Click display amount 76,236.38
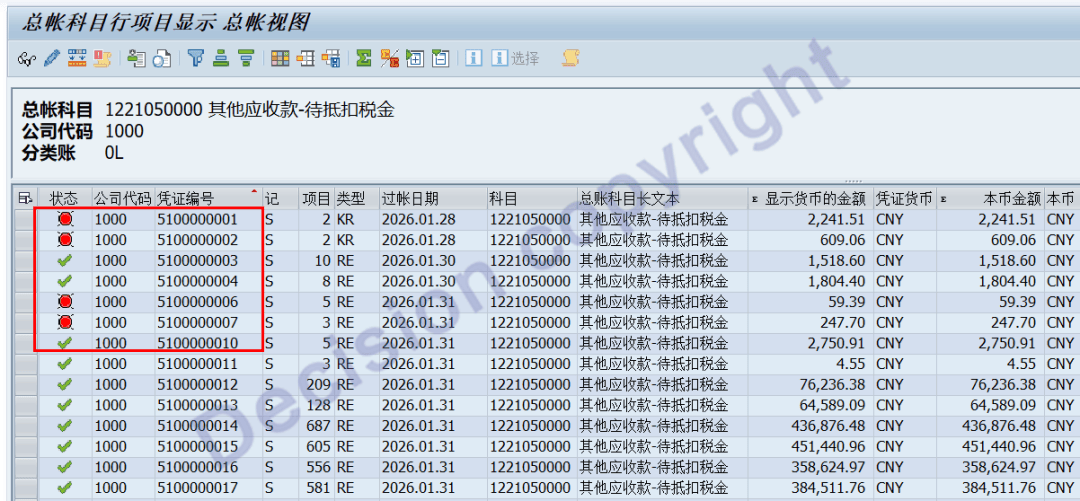The image size is (1080, 501). (832, 384)
